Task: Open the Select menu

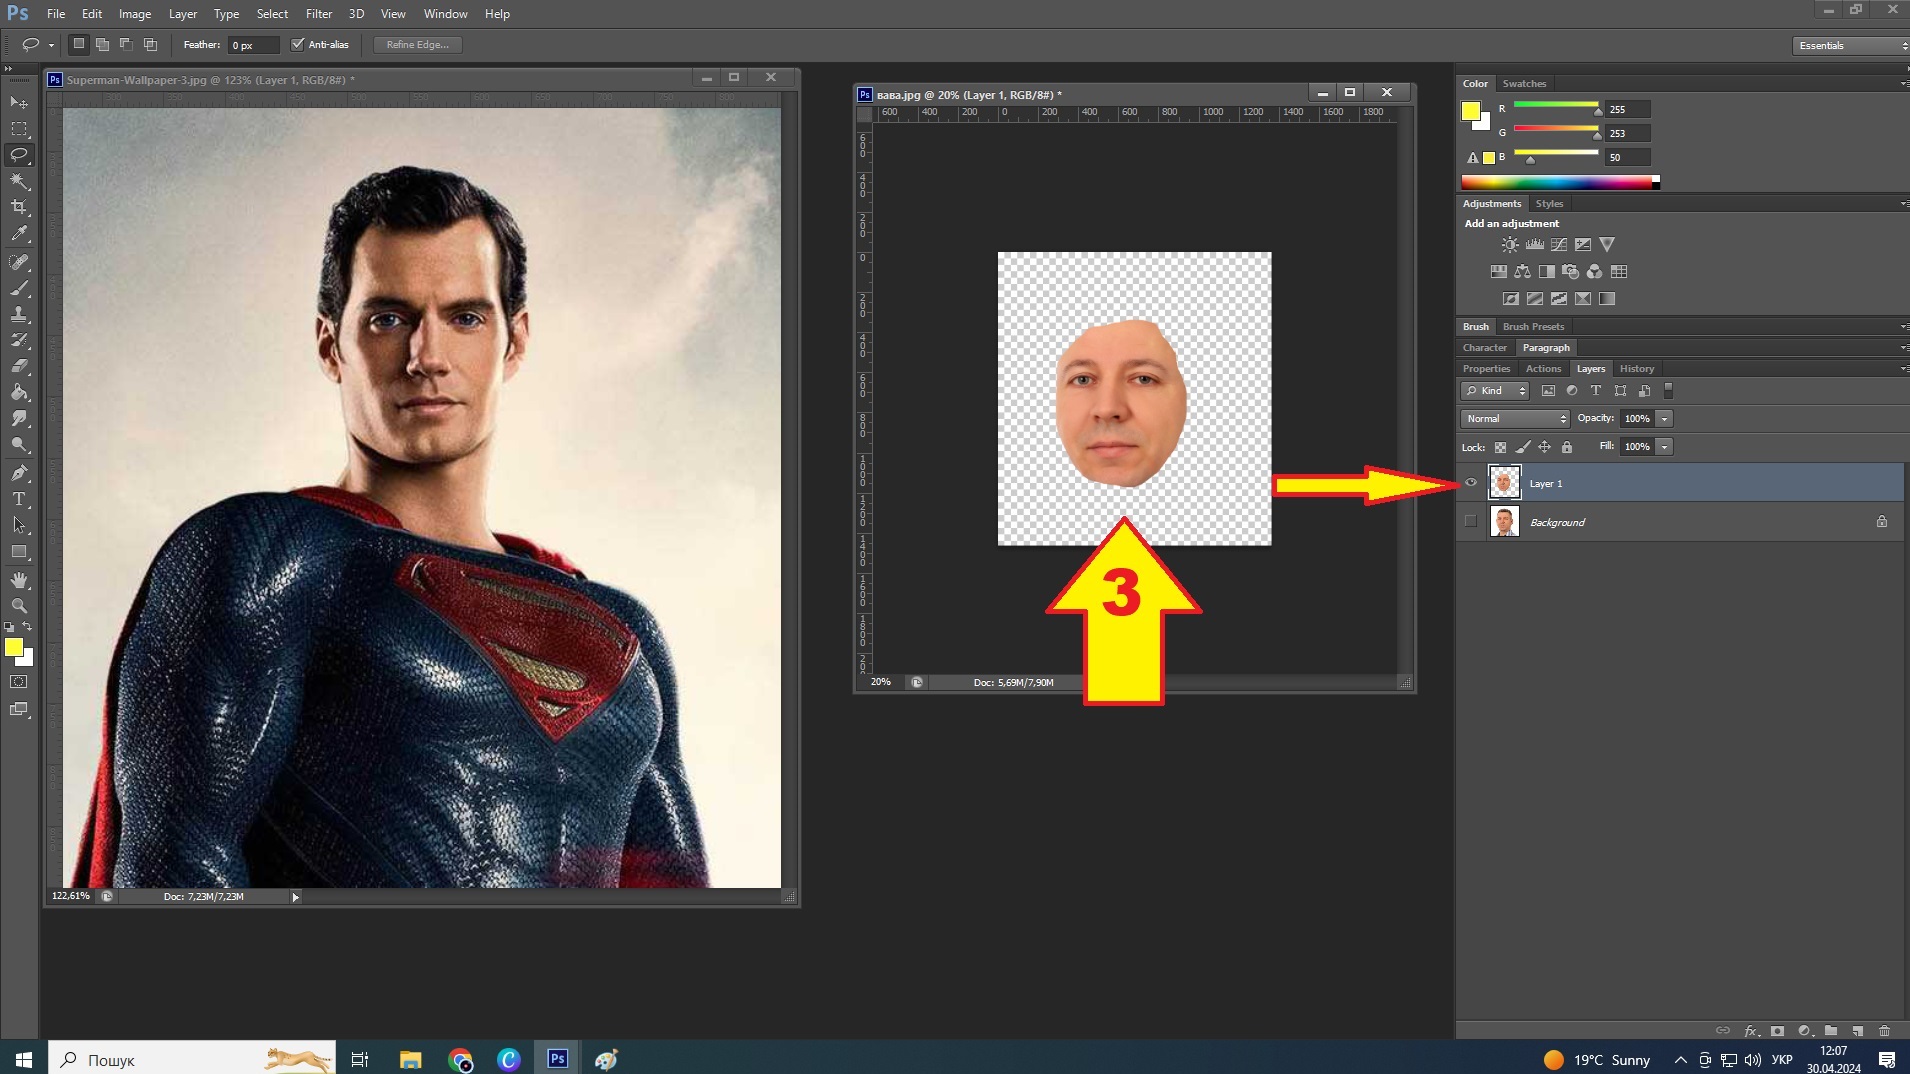Action: tap(272, 14)
